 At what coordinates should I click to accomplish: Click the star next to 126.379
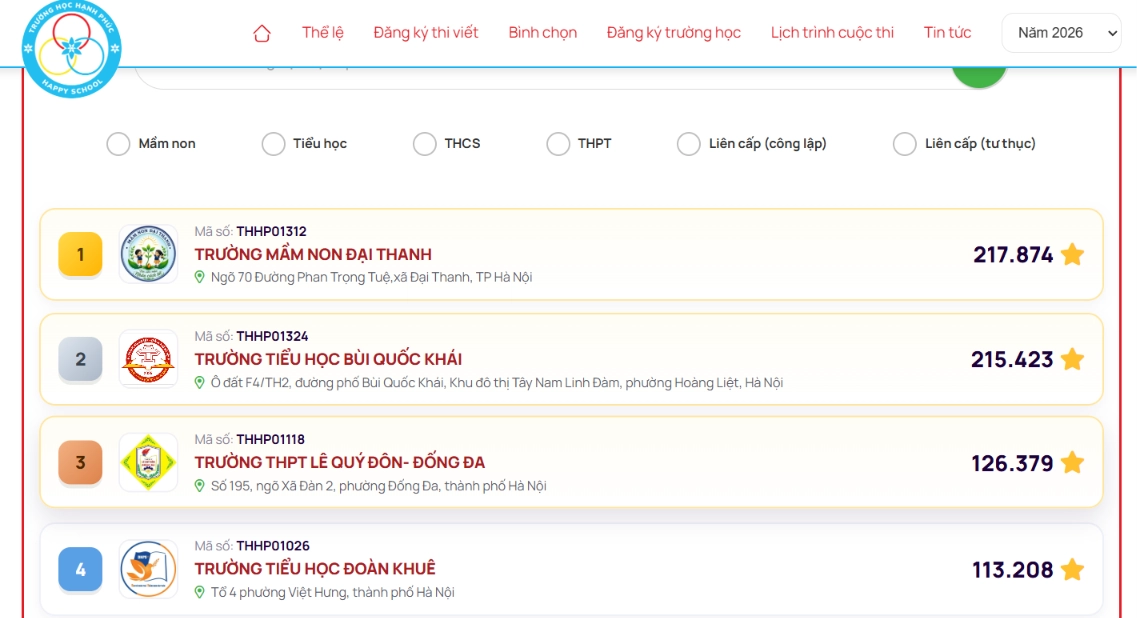(x=1072, y=463)
